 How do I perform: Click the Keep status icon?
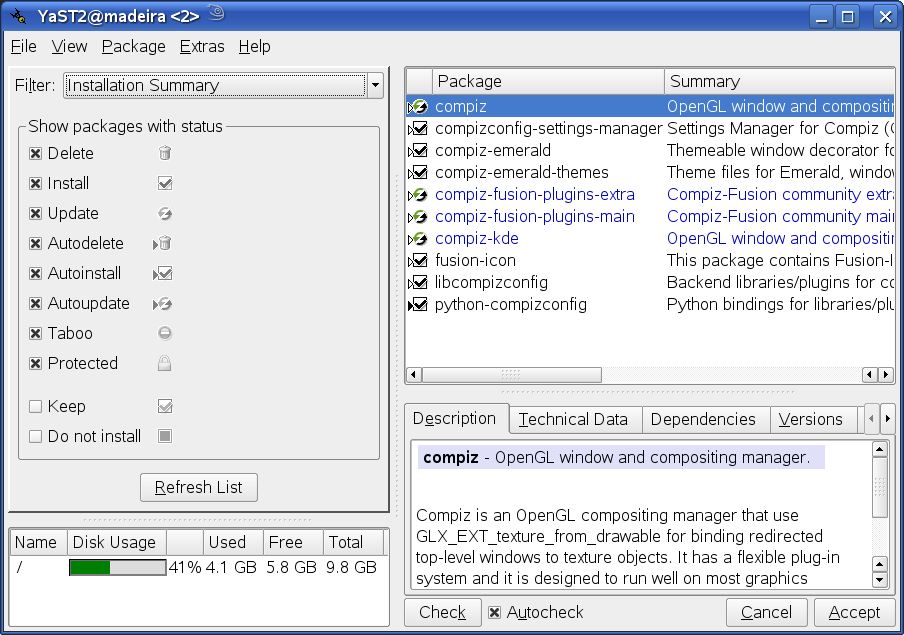click(x=165, y=406)
